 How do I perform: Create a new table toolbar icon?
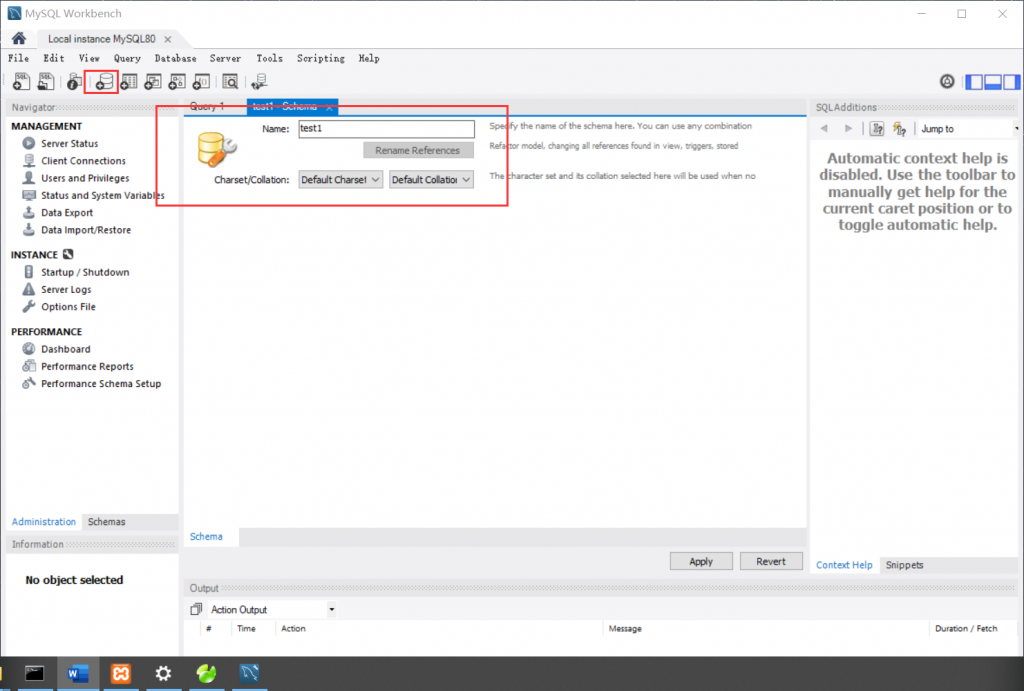coord(129,82)
